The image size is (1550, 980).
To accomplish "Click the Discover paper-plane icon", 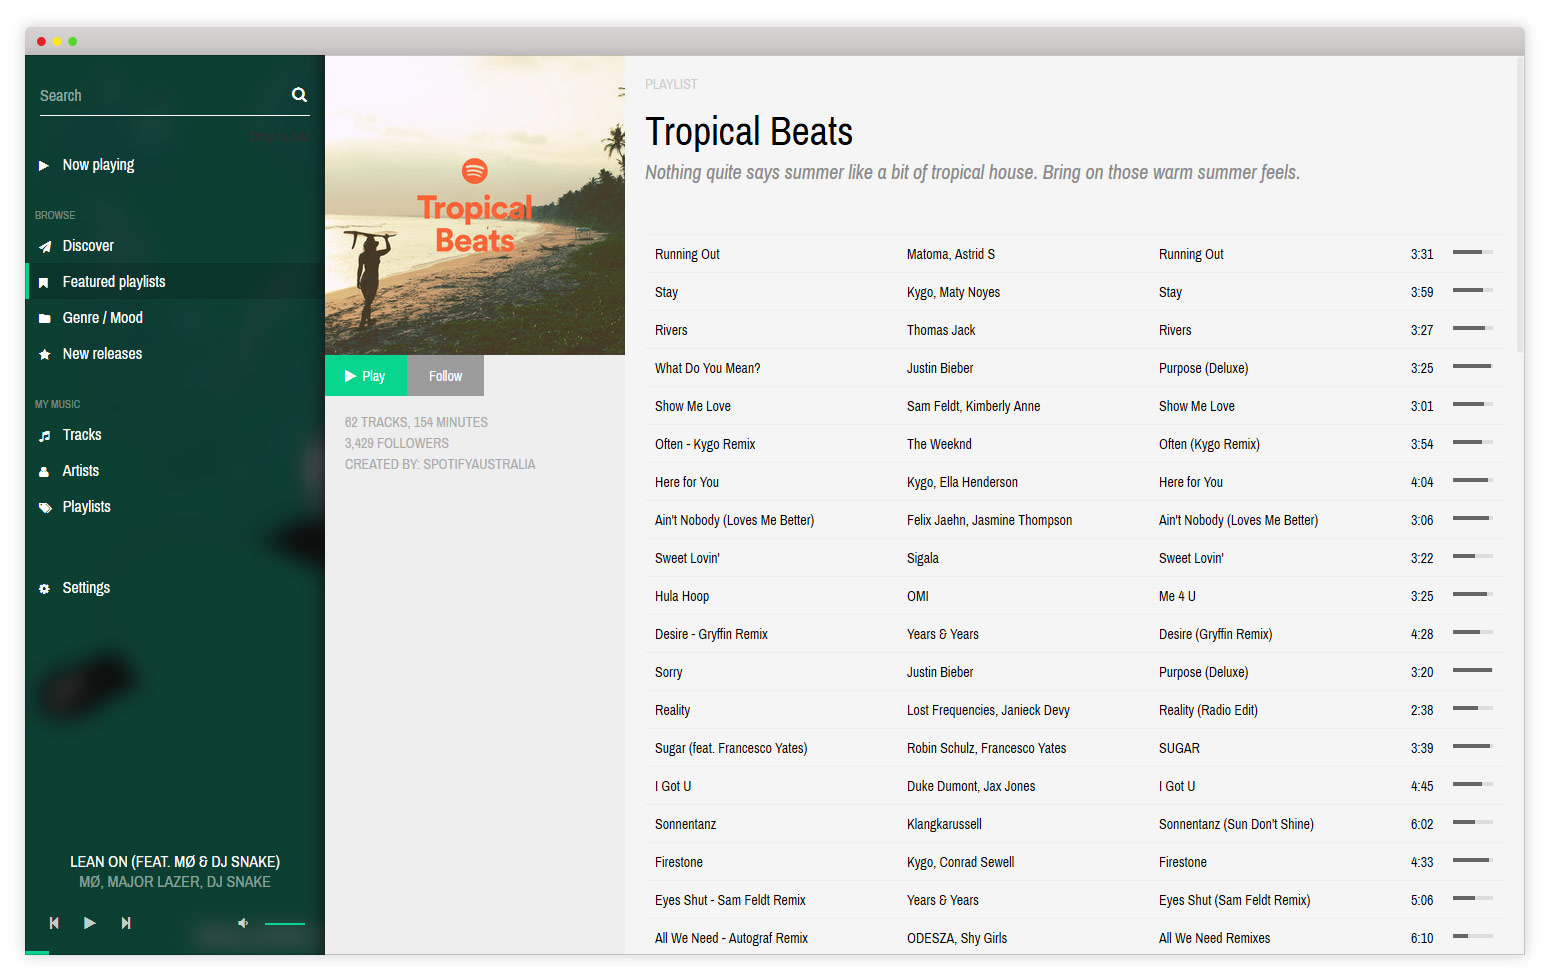I will [x=44, y=247].
